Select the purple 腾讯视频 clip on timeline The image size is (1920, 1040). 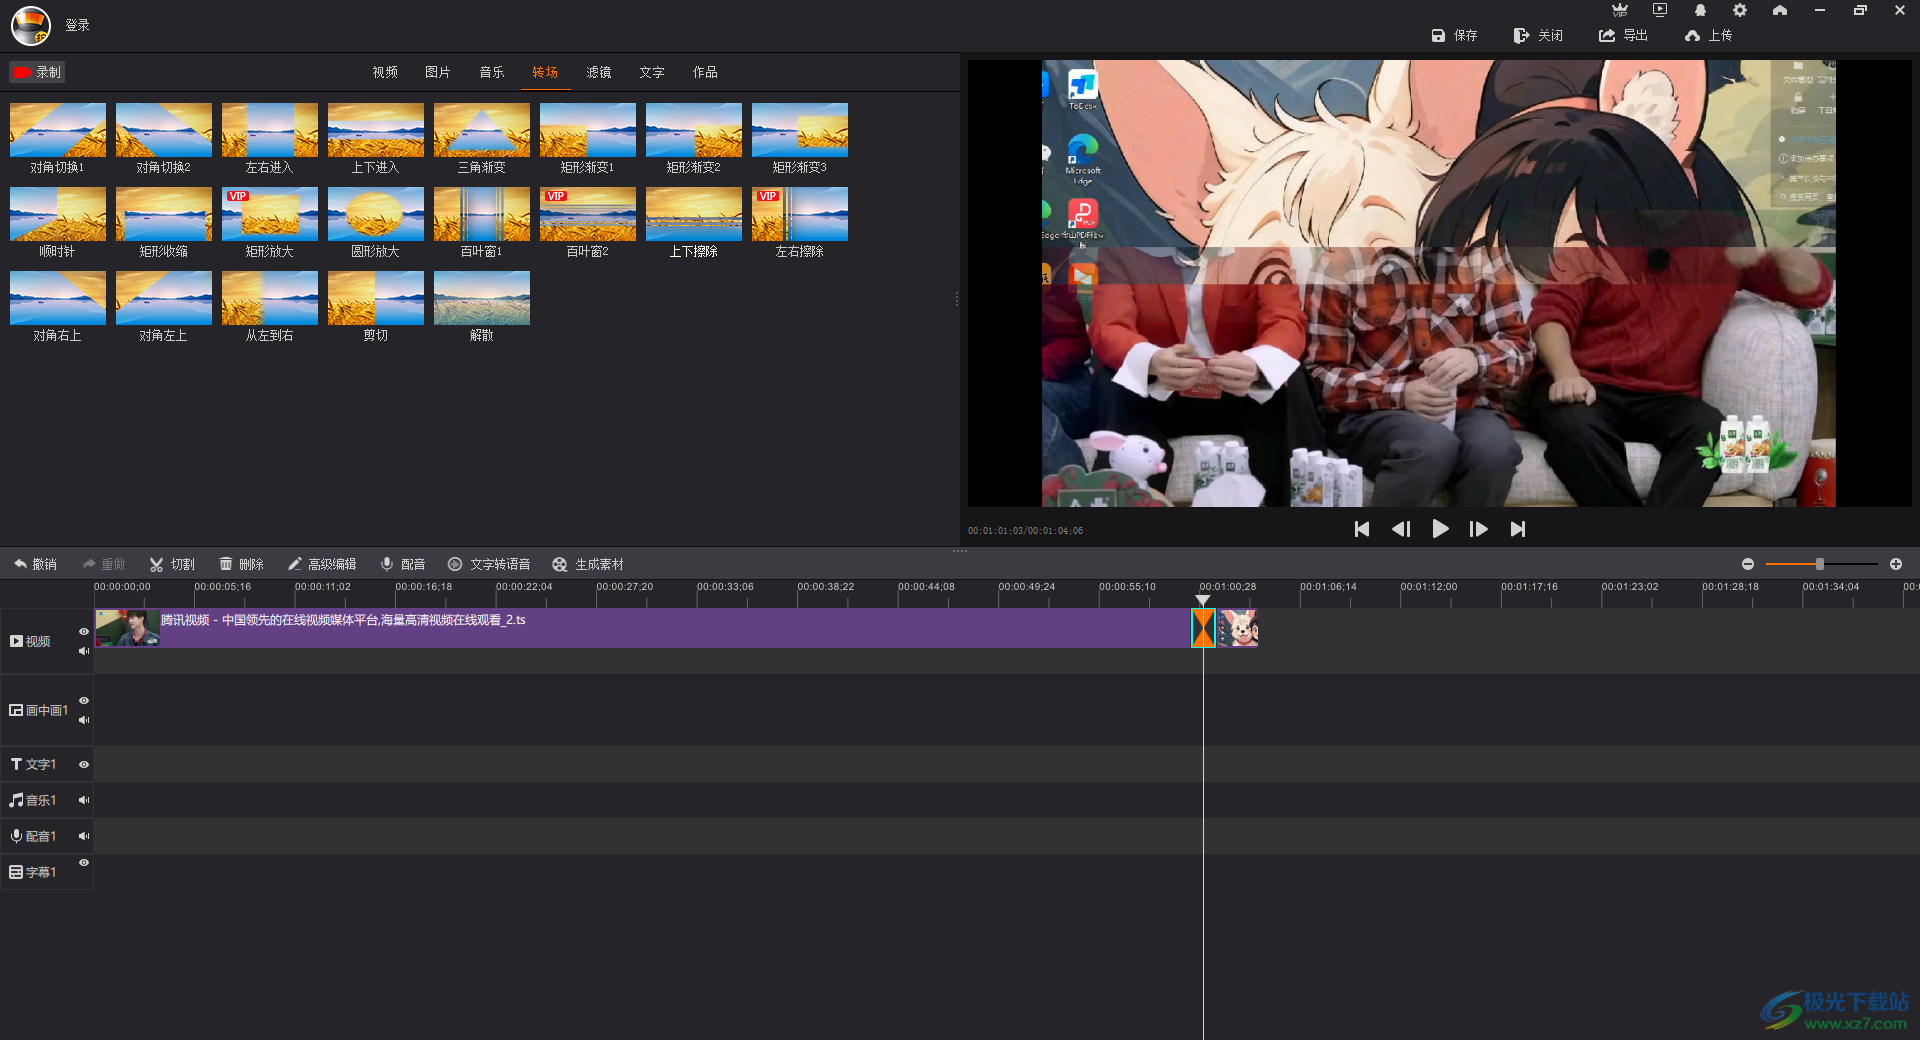point(643,628)
